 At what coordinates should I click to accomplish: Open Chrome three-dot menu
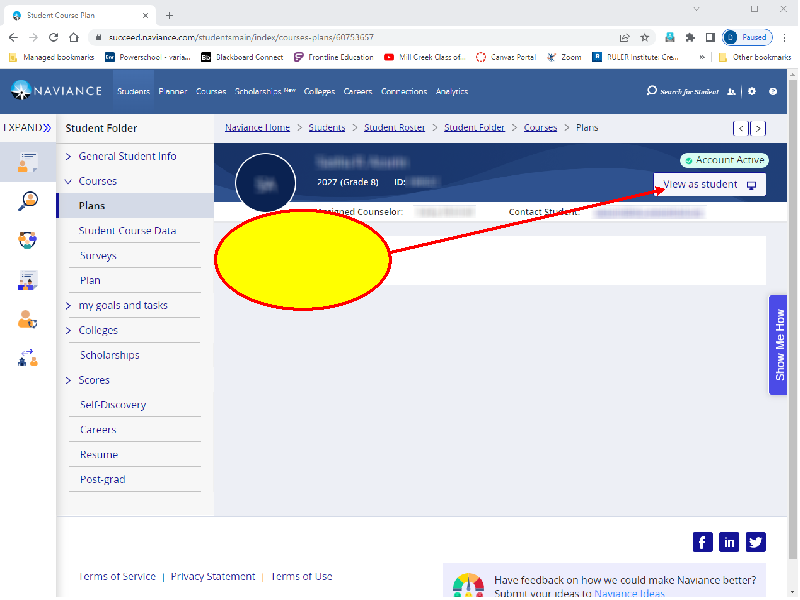click(785, 37)
